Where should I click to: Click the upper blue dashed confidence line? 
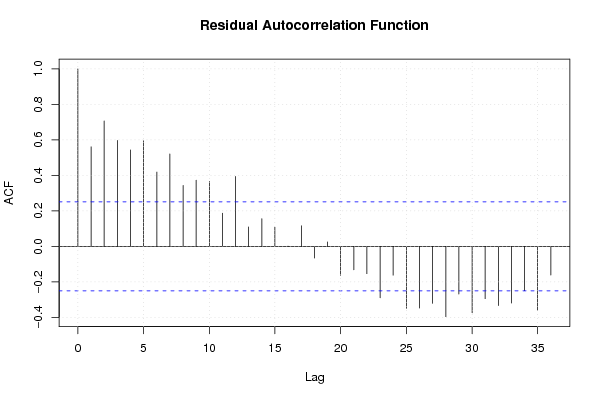(314, 202)
